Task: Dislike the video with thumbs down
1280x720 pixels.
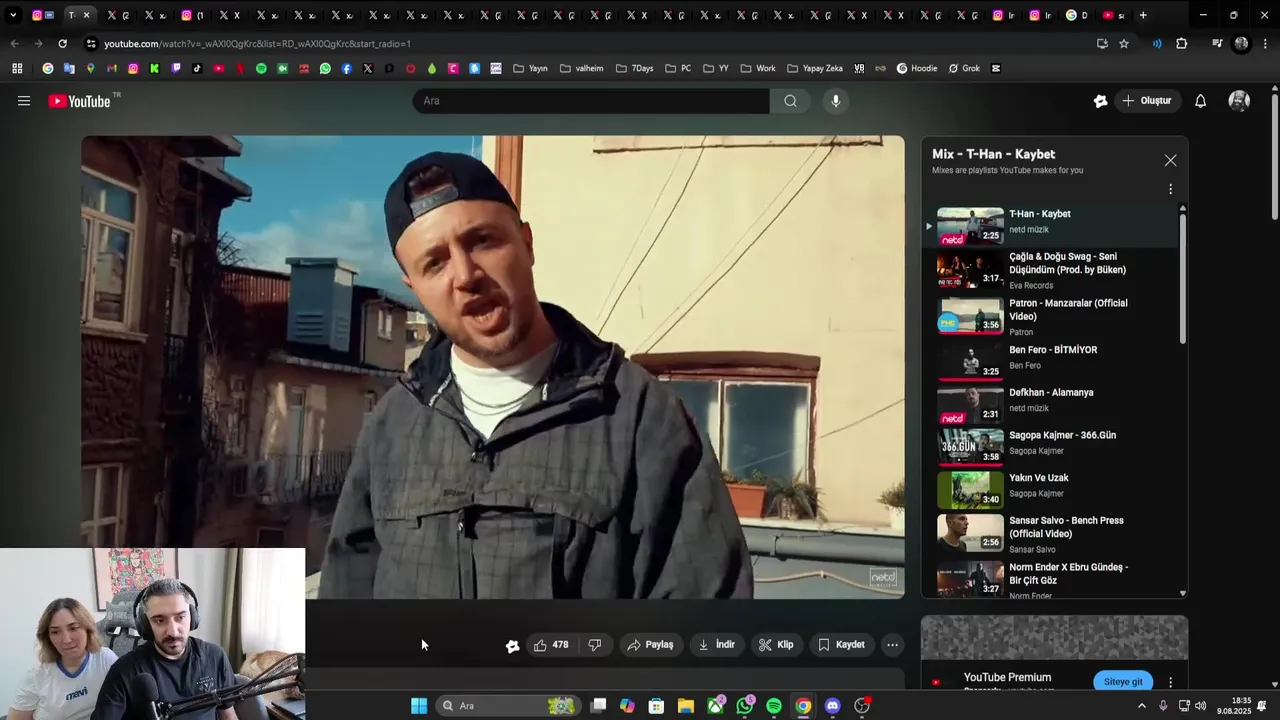Action: [x=595, y=645]
